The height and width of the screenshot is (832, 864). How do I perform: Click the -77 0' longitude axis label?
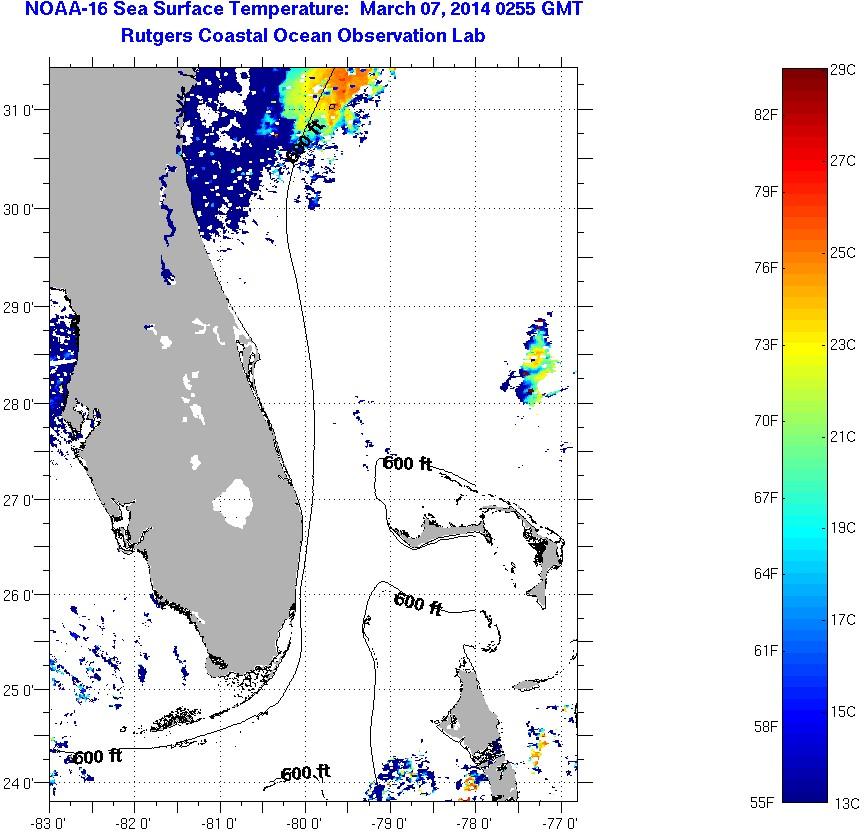pos(560,821)
